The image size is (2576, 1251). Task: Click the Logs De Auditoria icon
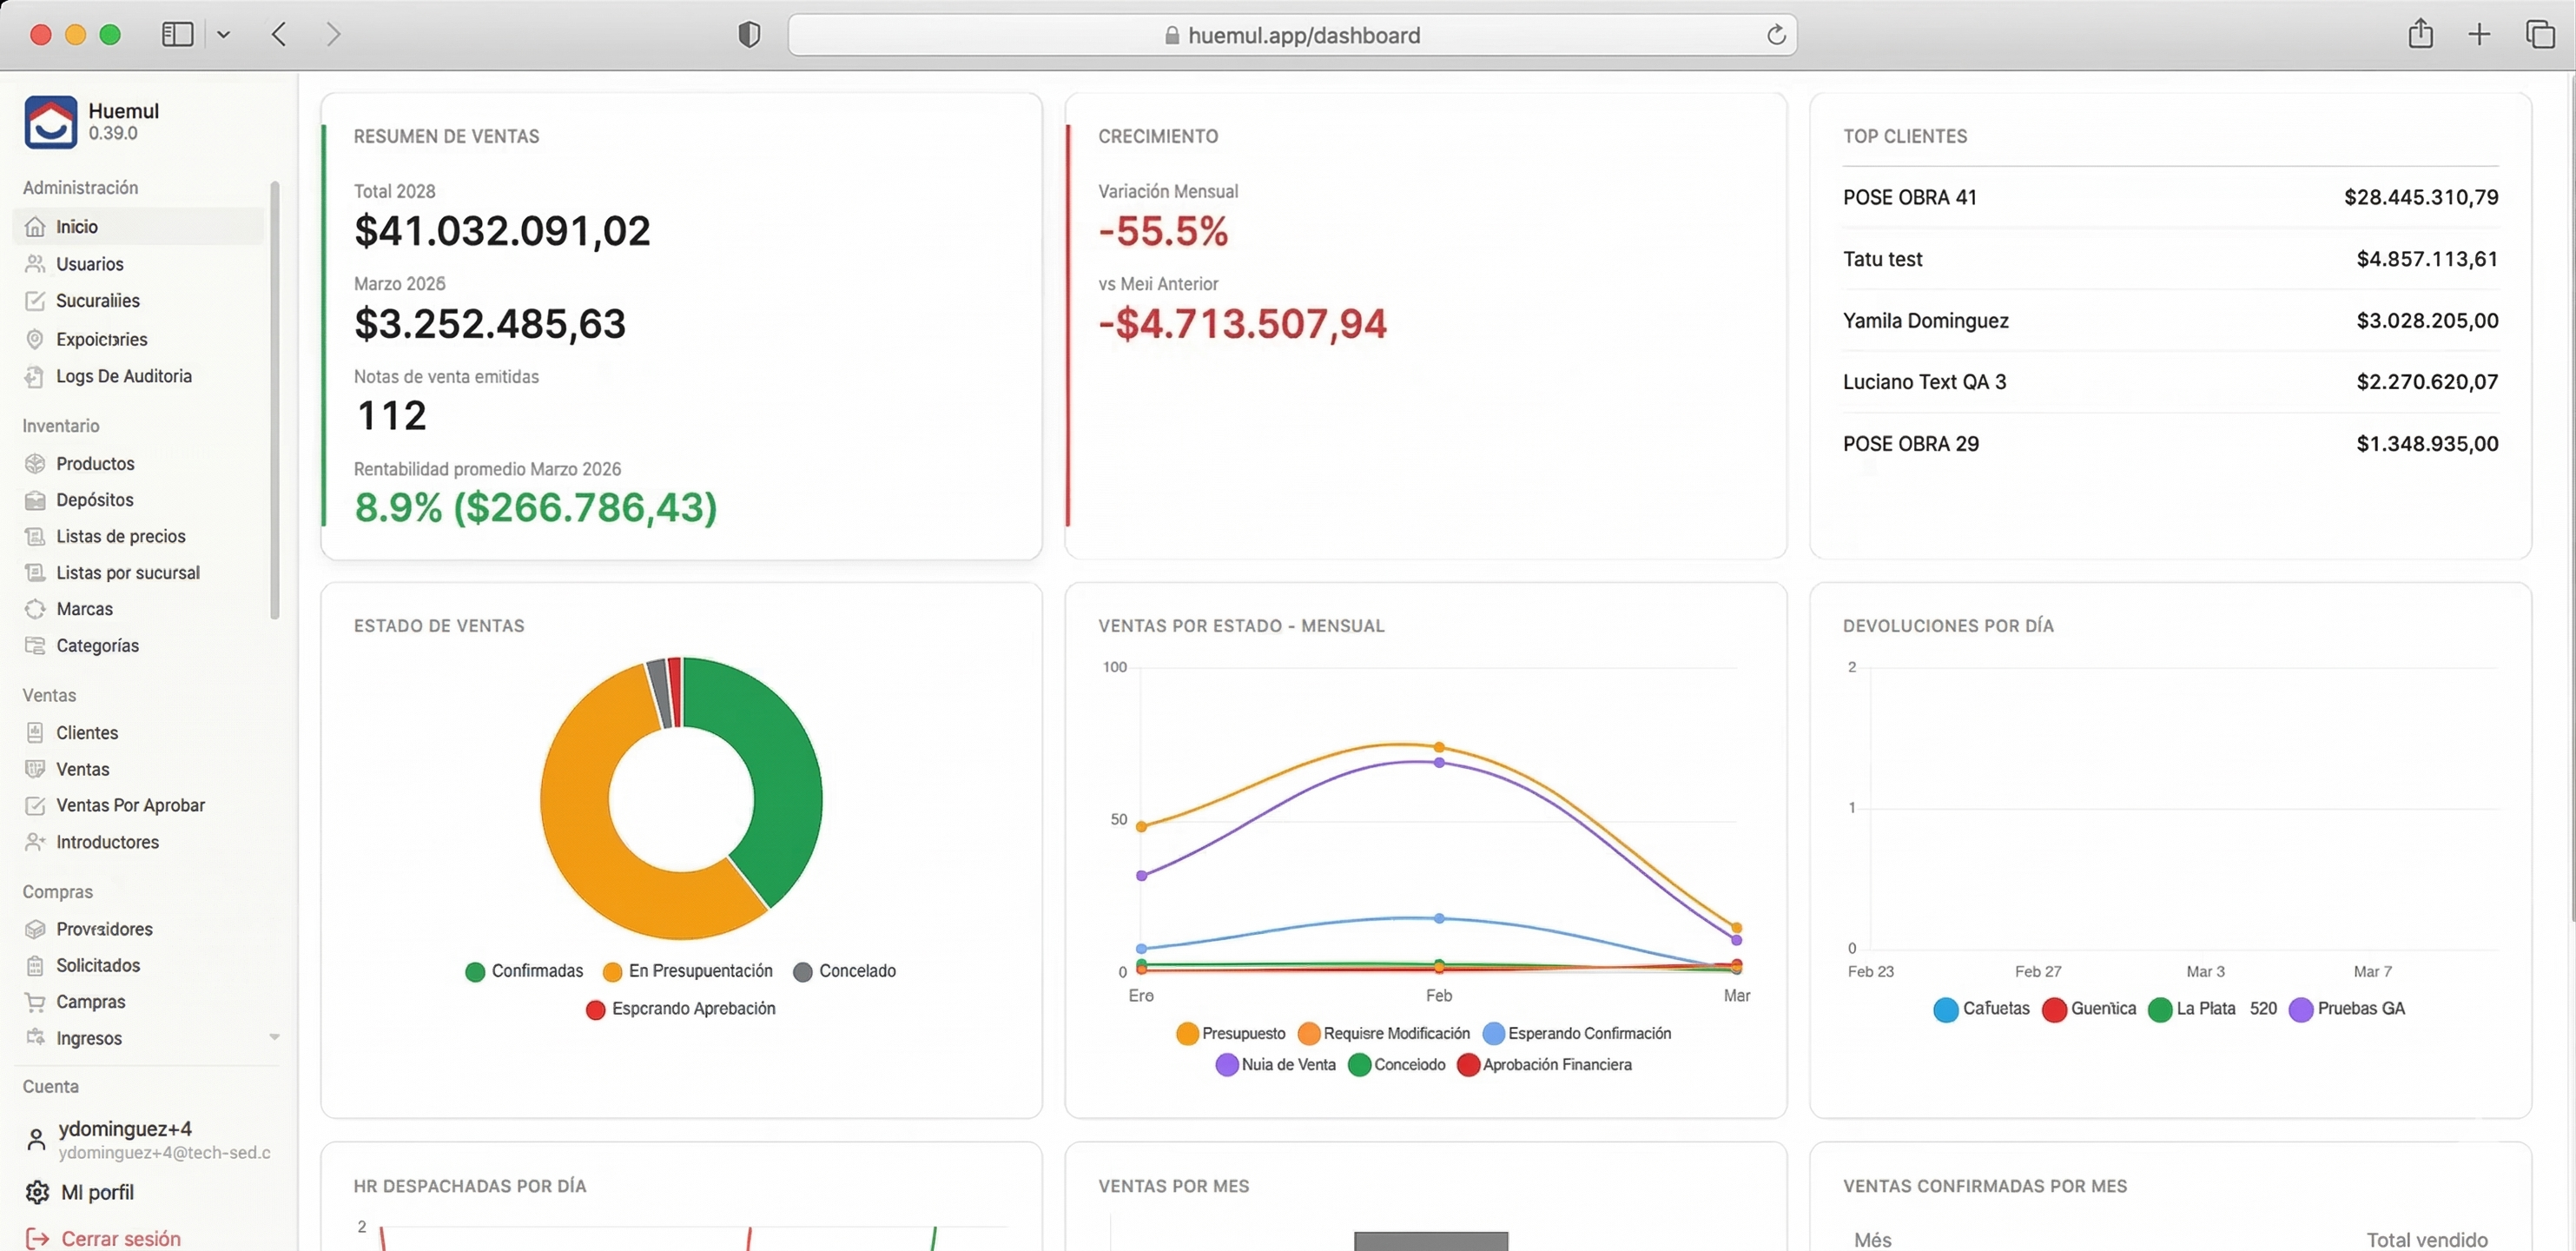click(35, 377)
